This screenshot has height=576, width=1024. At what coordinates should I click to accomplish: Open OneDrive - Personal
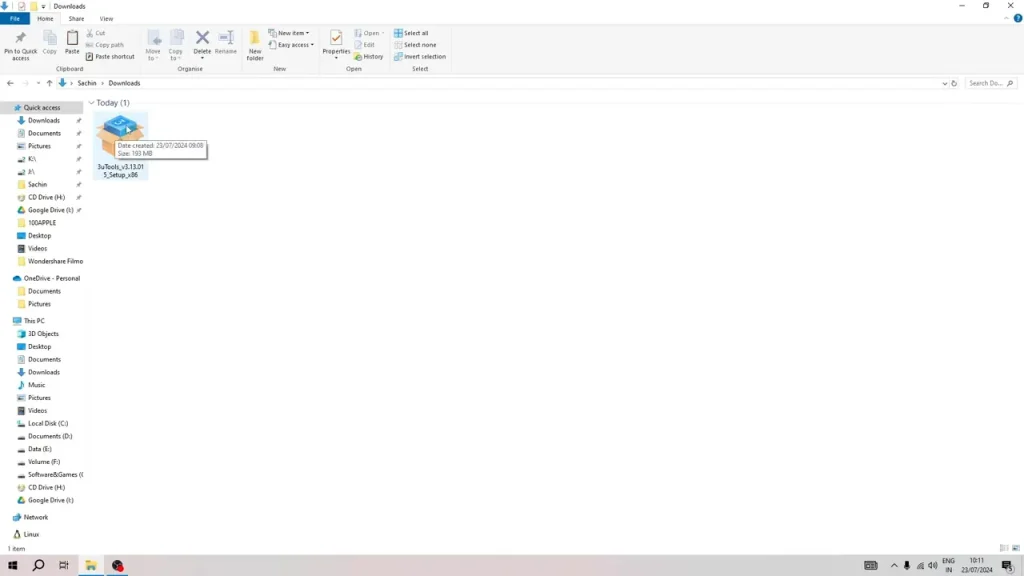(x=52, y=278)
